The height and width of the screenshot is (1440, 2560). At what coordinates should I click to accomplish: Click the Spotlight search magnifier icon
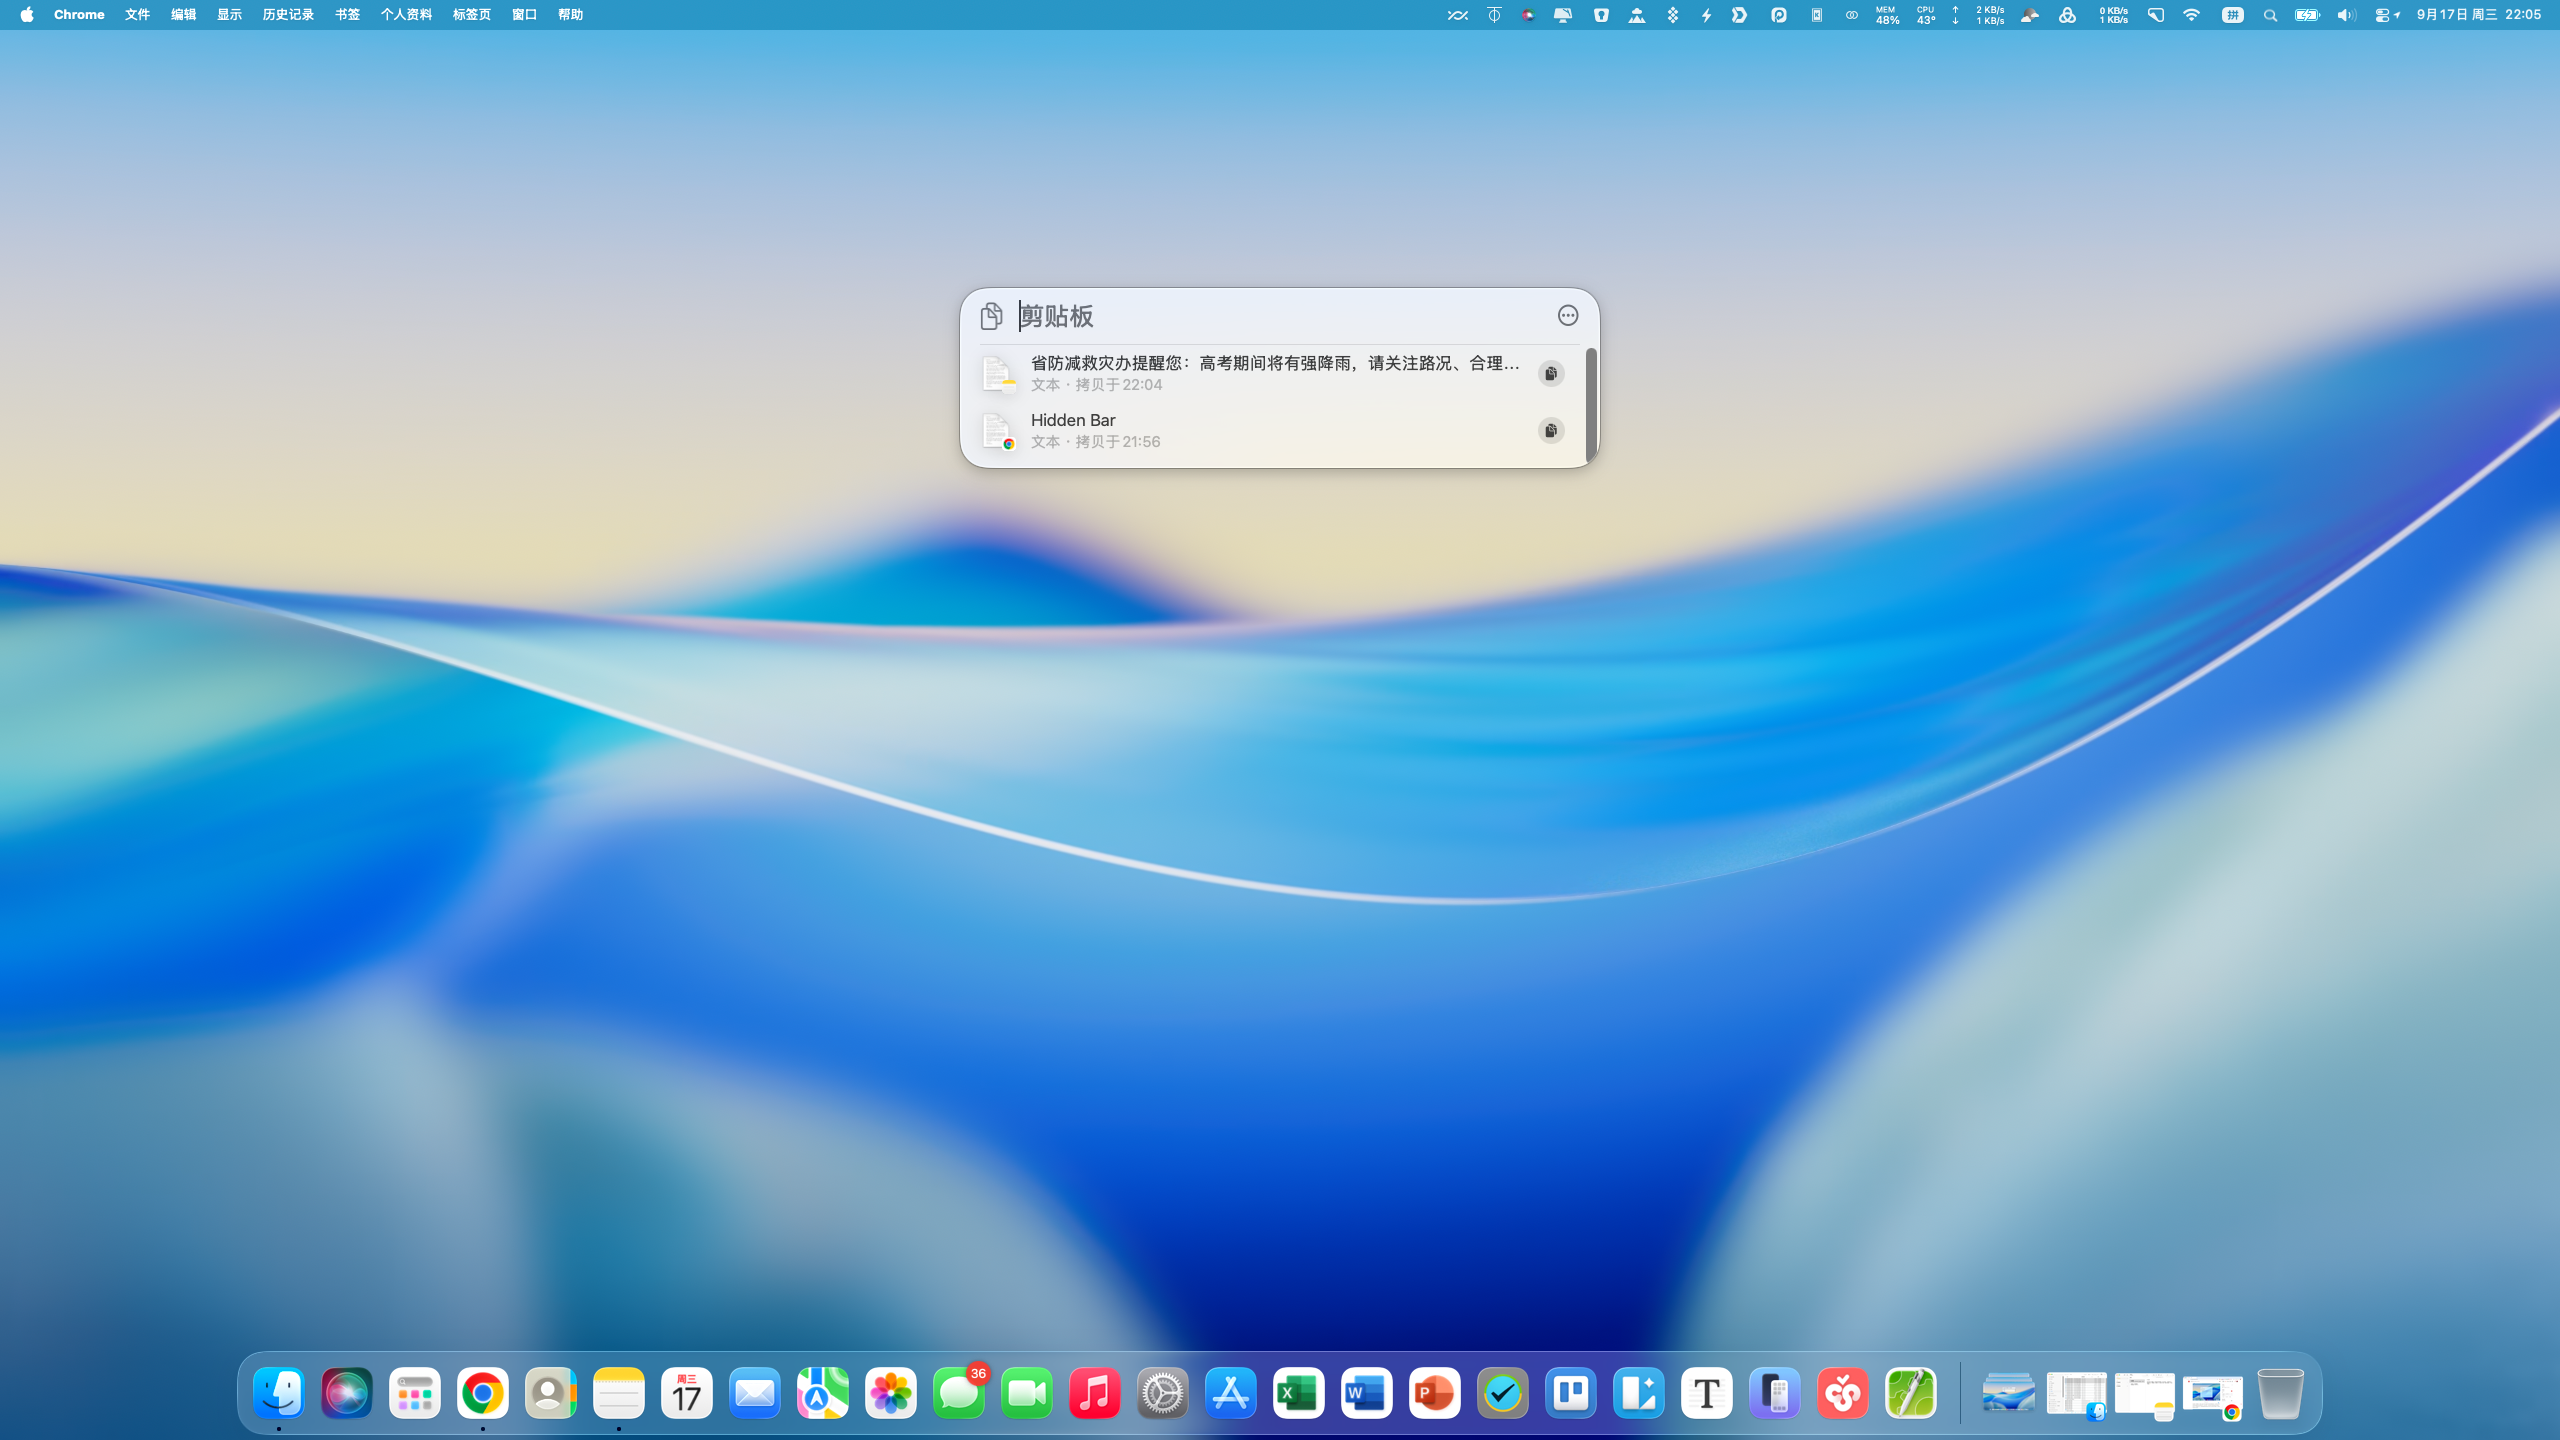(2270, 15)
